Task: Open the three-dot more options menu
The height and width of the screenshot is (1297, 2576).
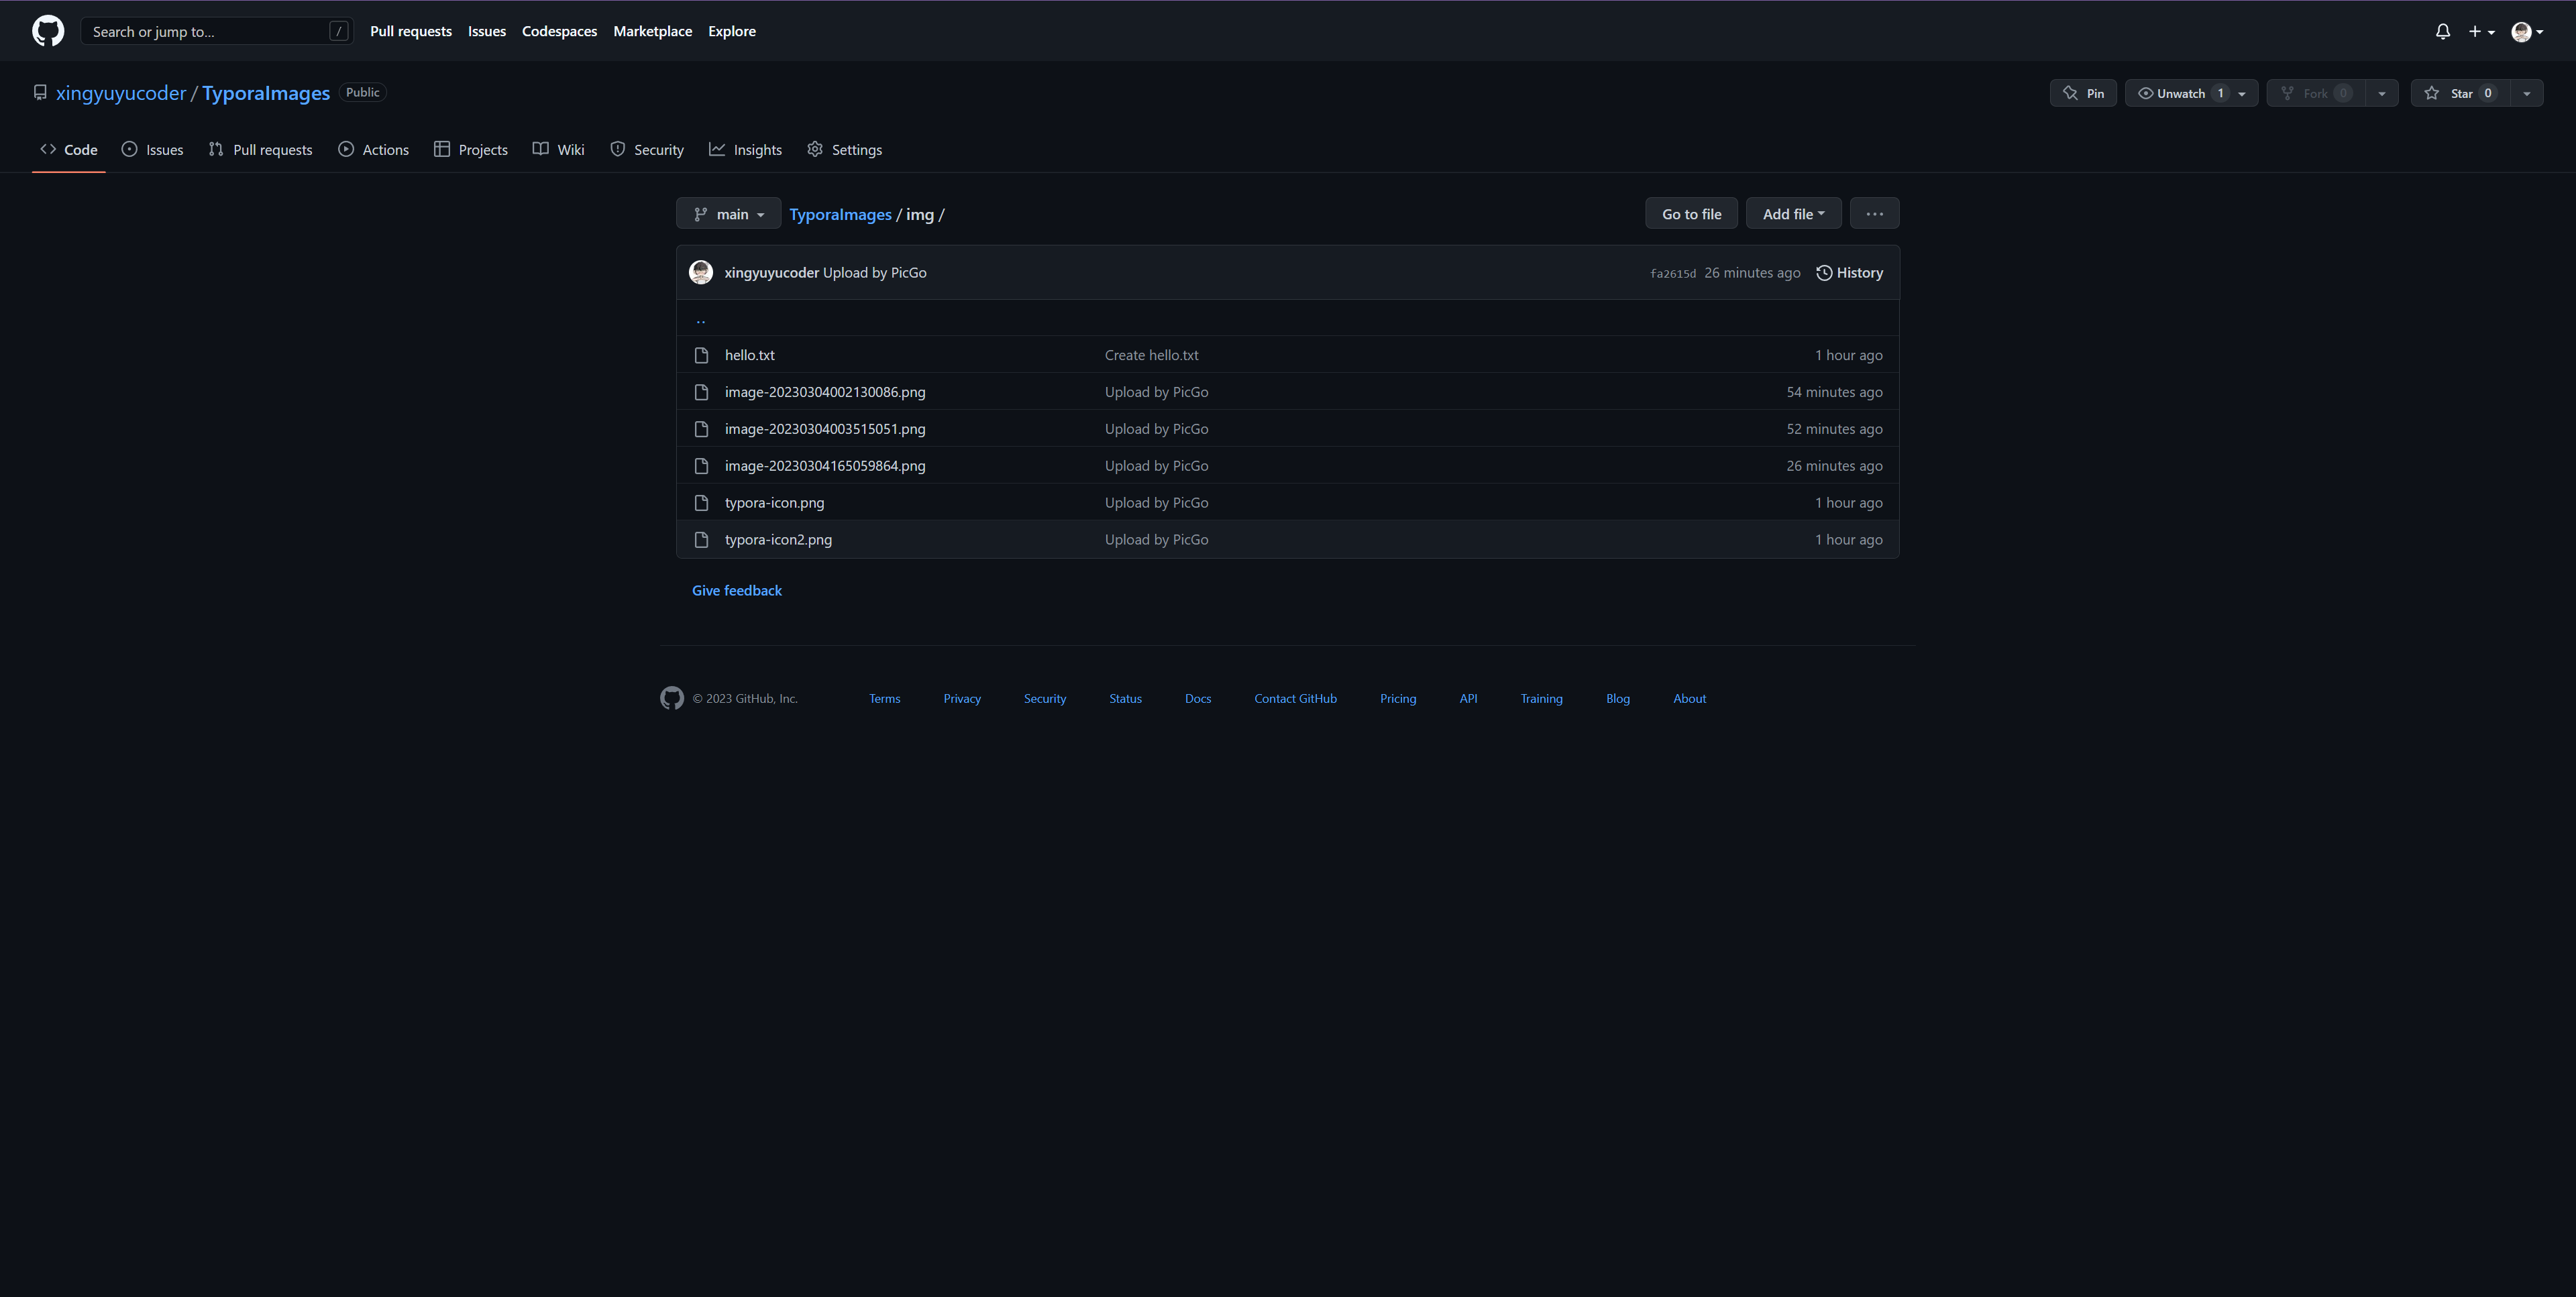Action: [1874, 214]
